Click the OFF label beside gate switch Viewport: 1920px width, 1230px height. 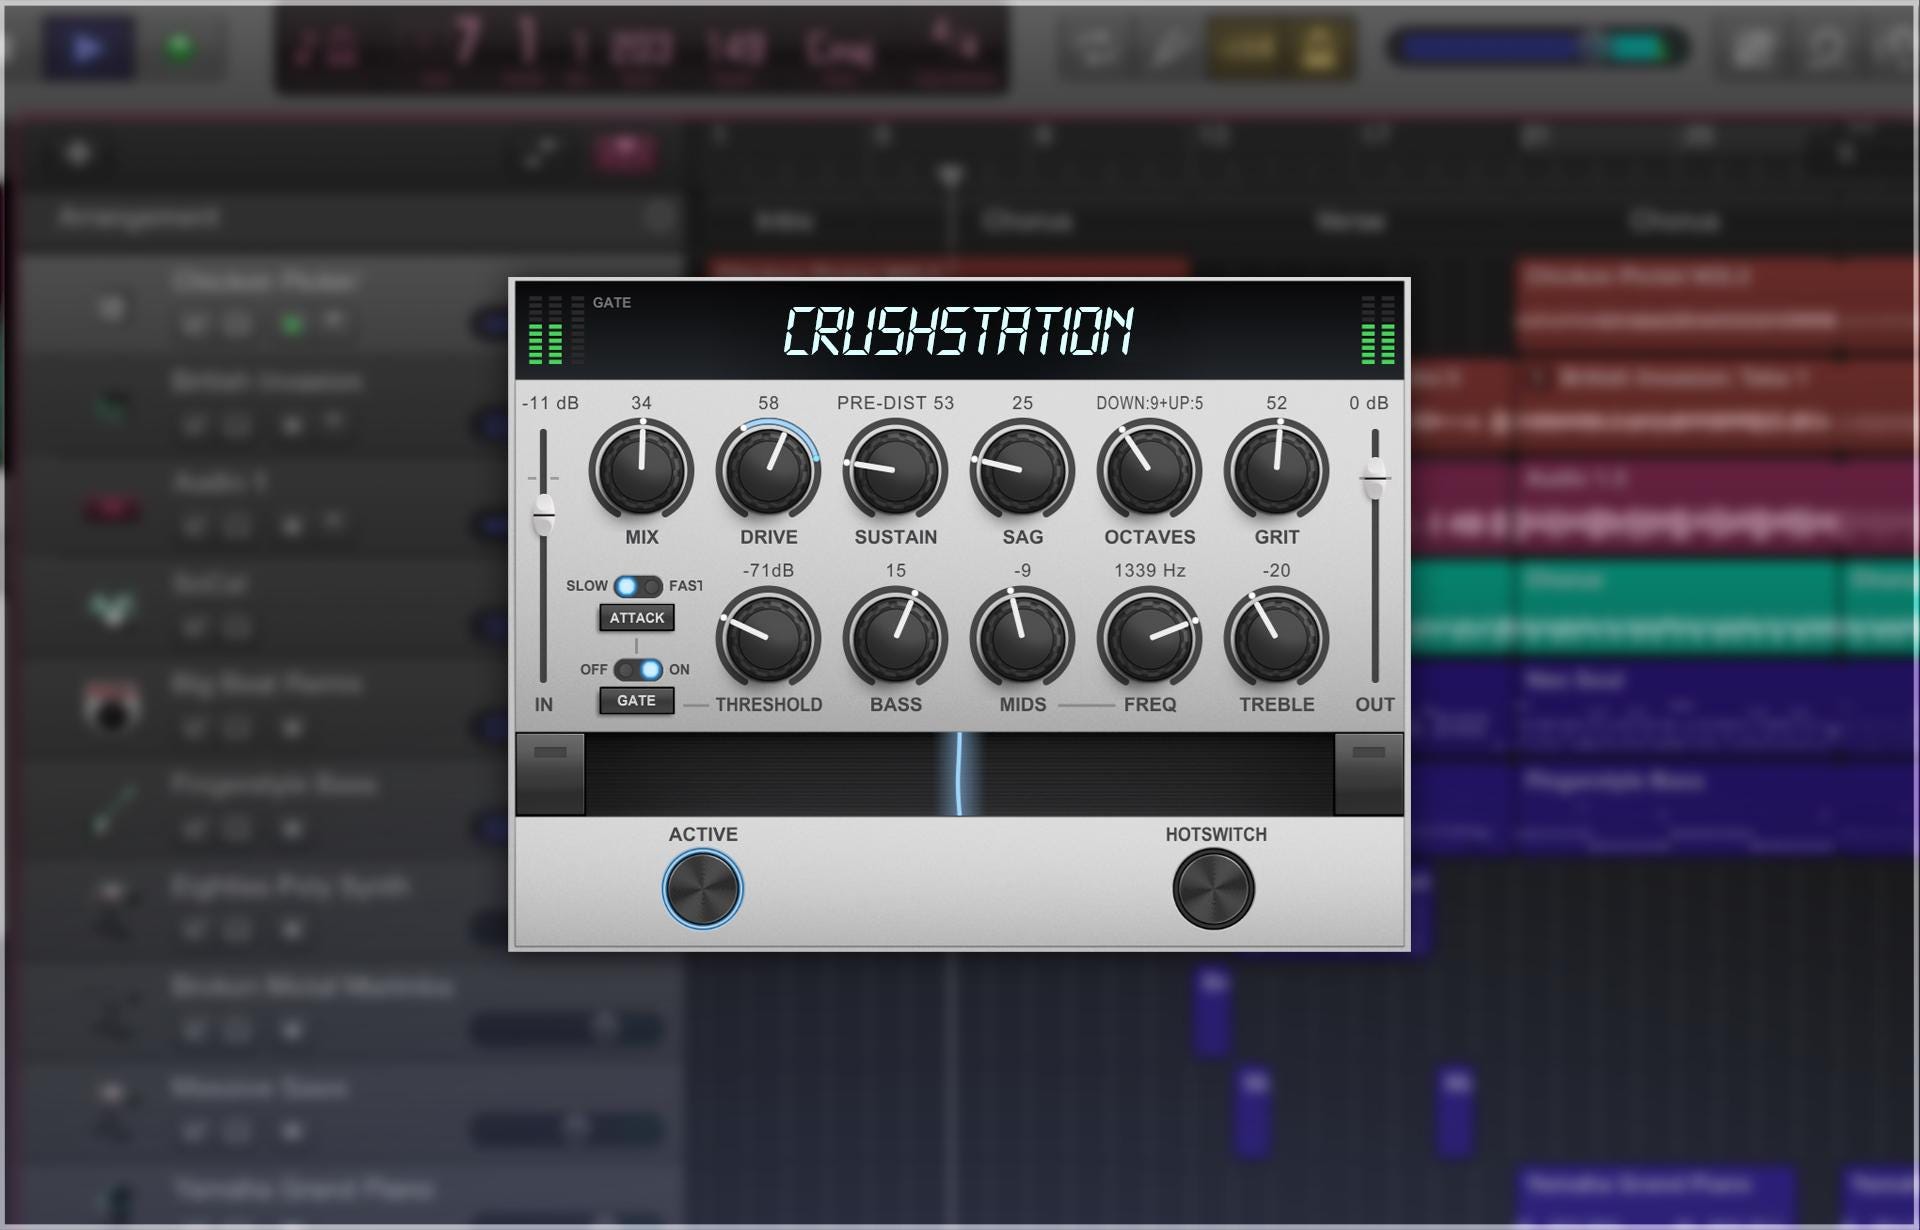pos(594,670)
